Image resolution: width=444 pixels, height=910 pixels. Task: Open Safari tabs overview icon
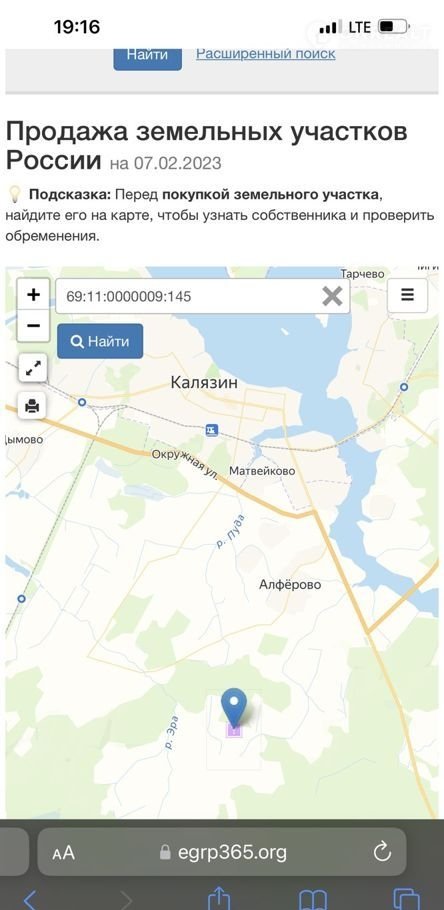tap(406, 899)
